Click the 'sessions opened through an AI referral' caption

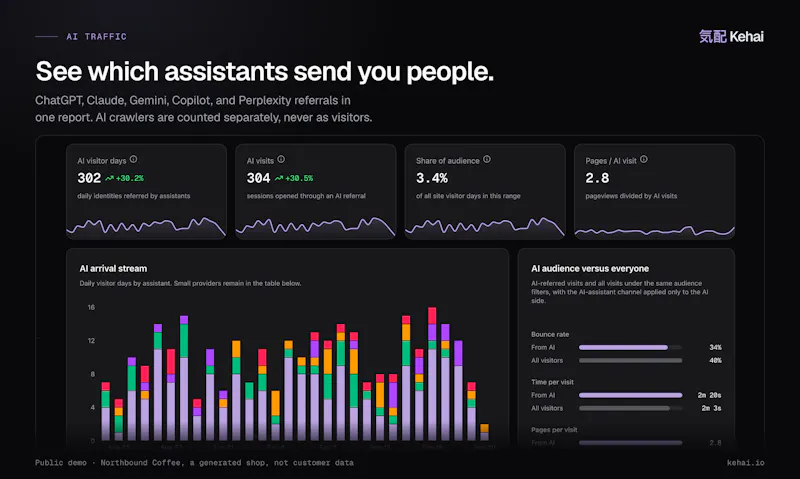pyautogui.click(x=306, y=196)
